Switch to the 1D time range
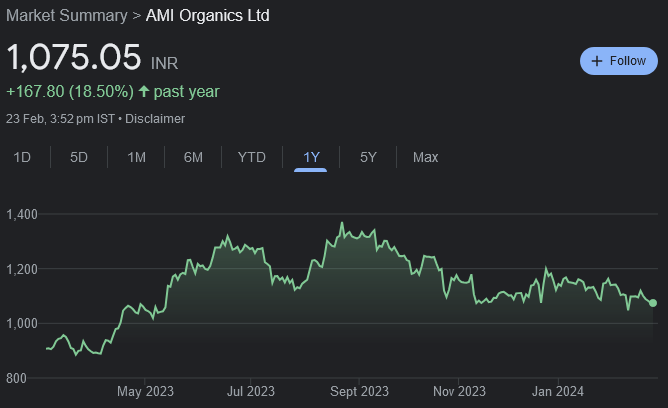Image resolution: width=668 pixels, height=408 pixels. click(x=21, y=157)
